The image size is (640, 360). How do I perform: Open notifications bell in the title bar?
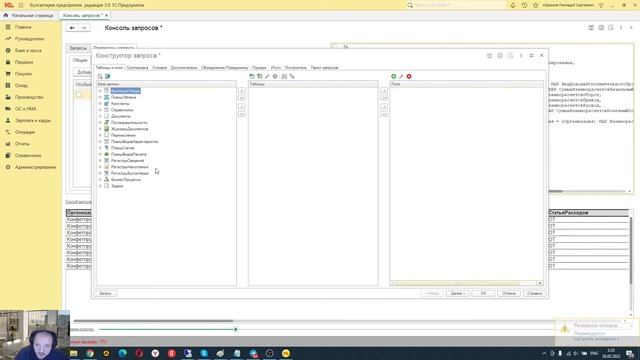pyautogui.click(x=513, y=5)
